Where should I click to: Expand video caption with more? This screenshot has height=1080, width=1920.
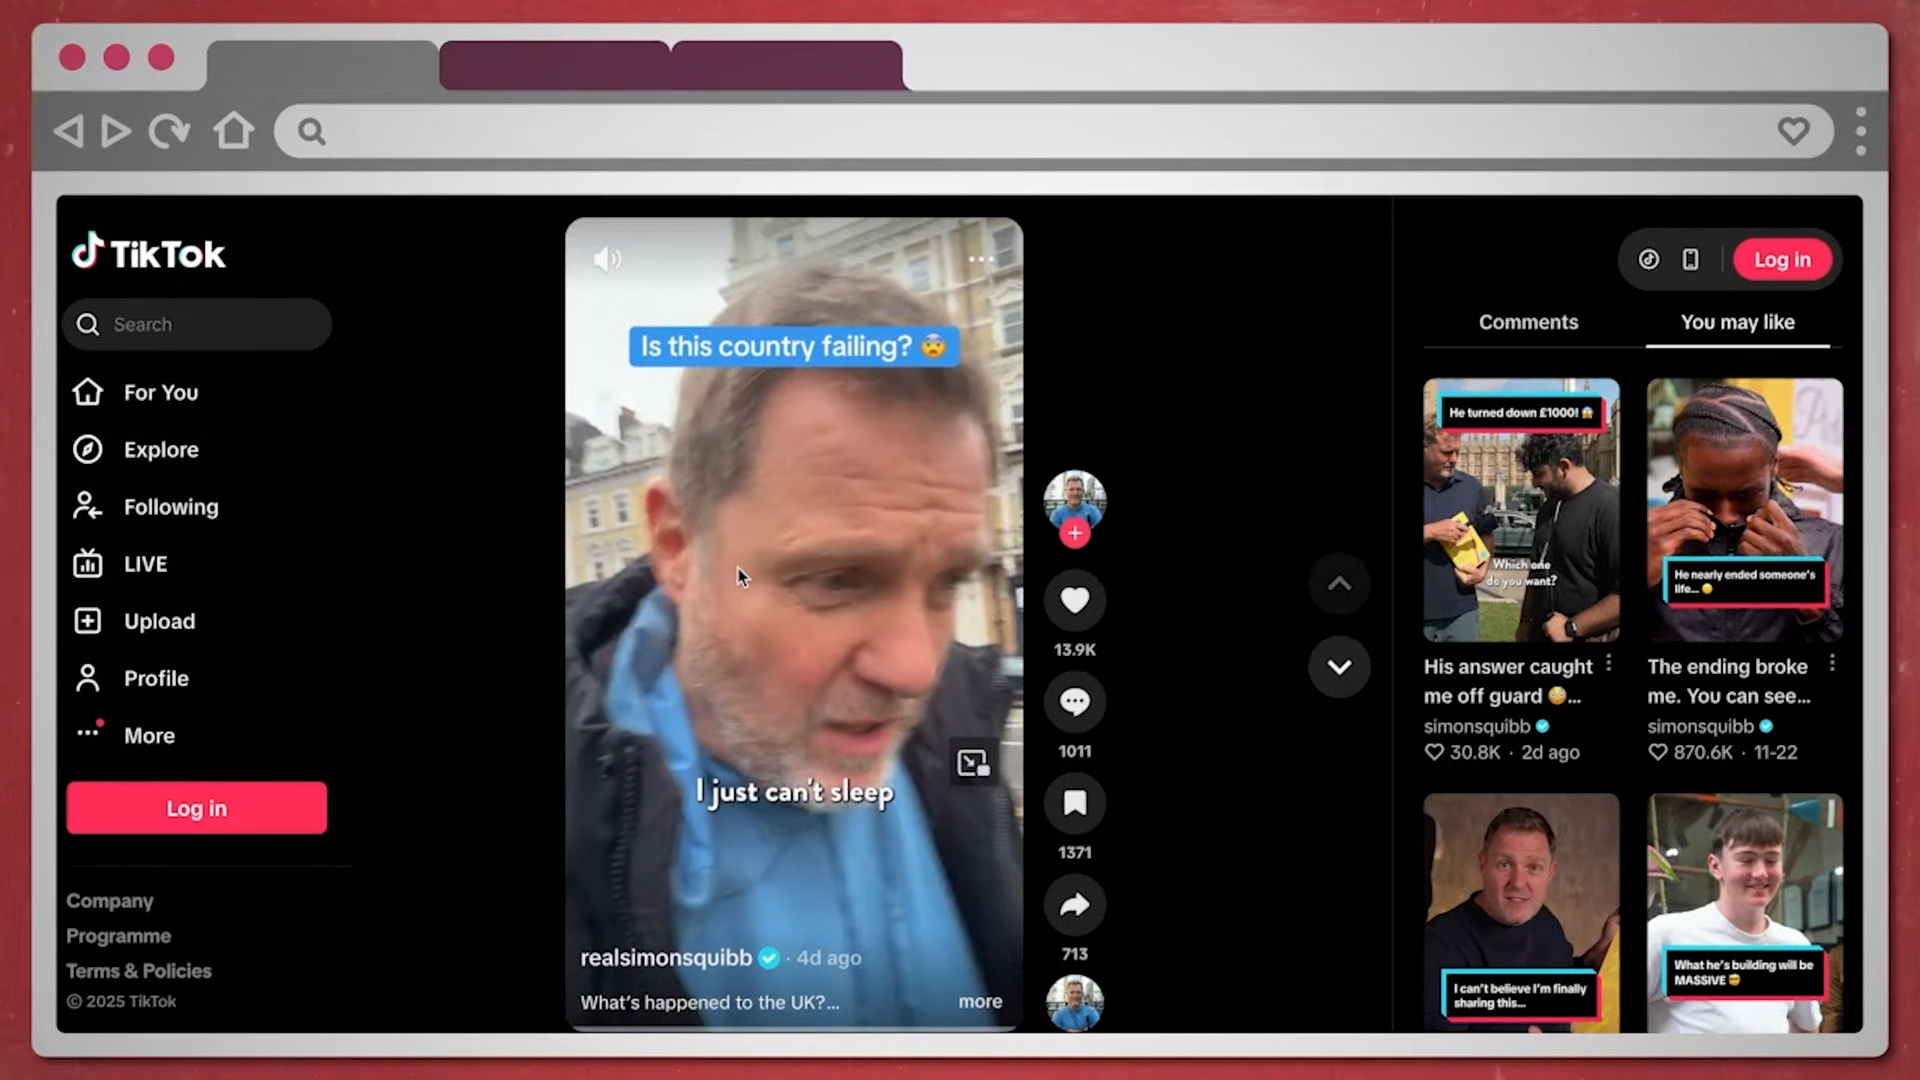coord(979,1001)
